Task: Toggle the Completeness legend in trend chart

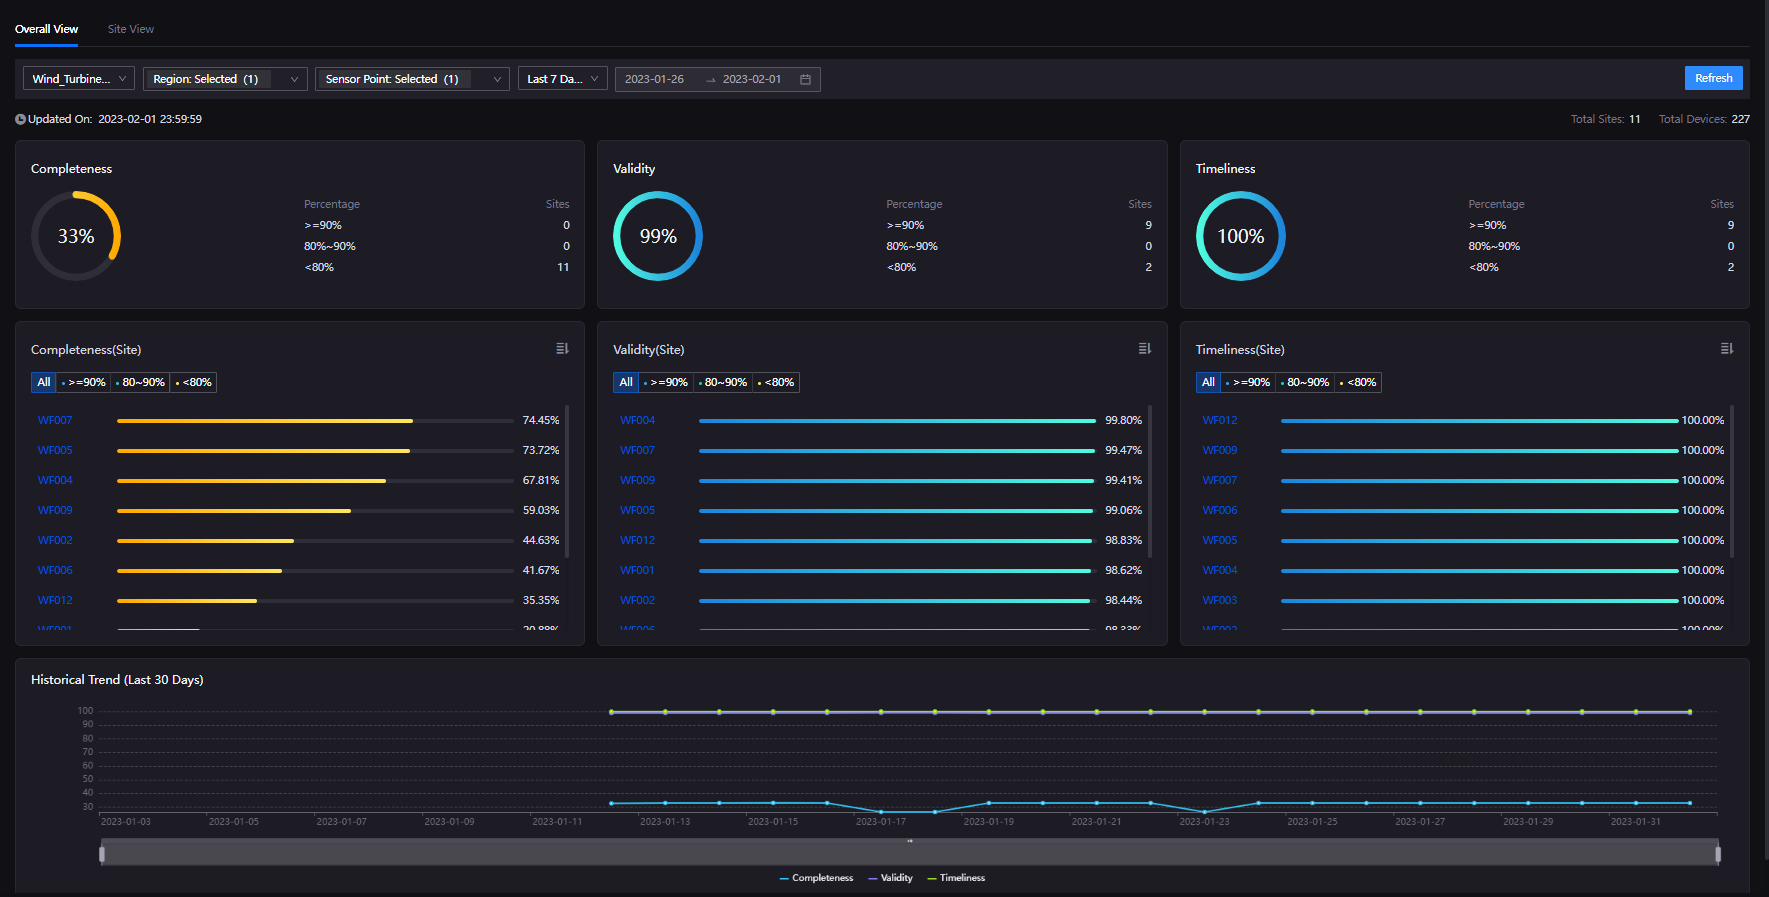Action: [816, 878]
